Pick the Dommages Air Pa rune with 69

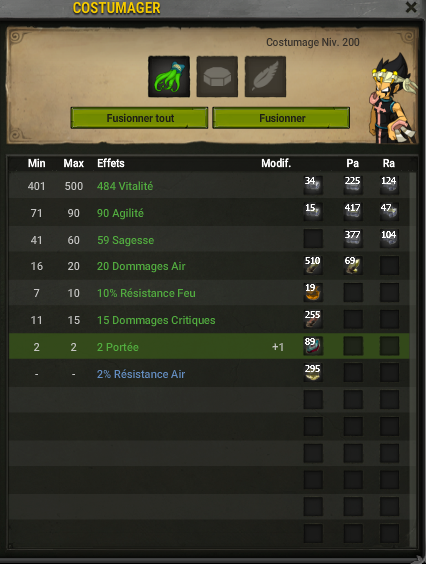pyautogui.click(x=353, y=265)
